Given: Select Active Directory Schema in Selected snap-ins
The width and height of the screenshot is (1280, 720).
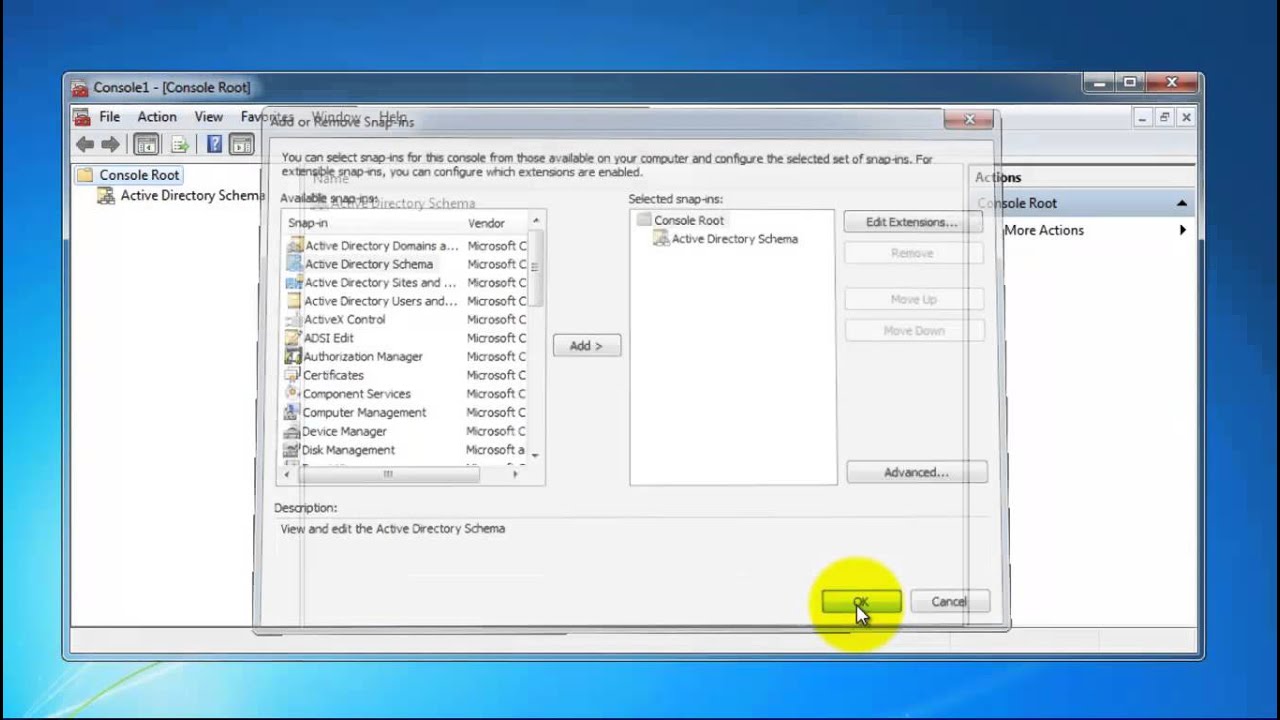Looking at the screenshot, I should coord(735,239).
